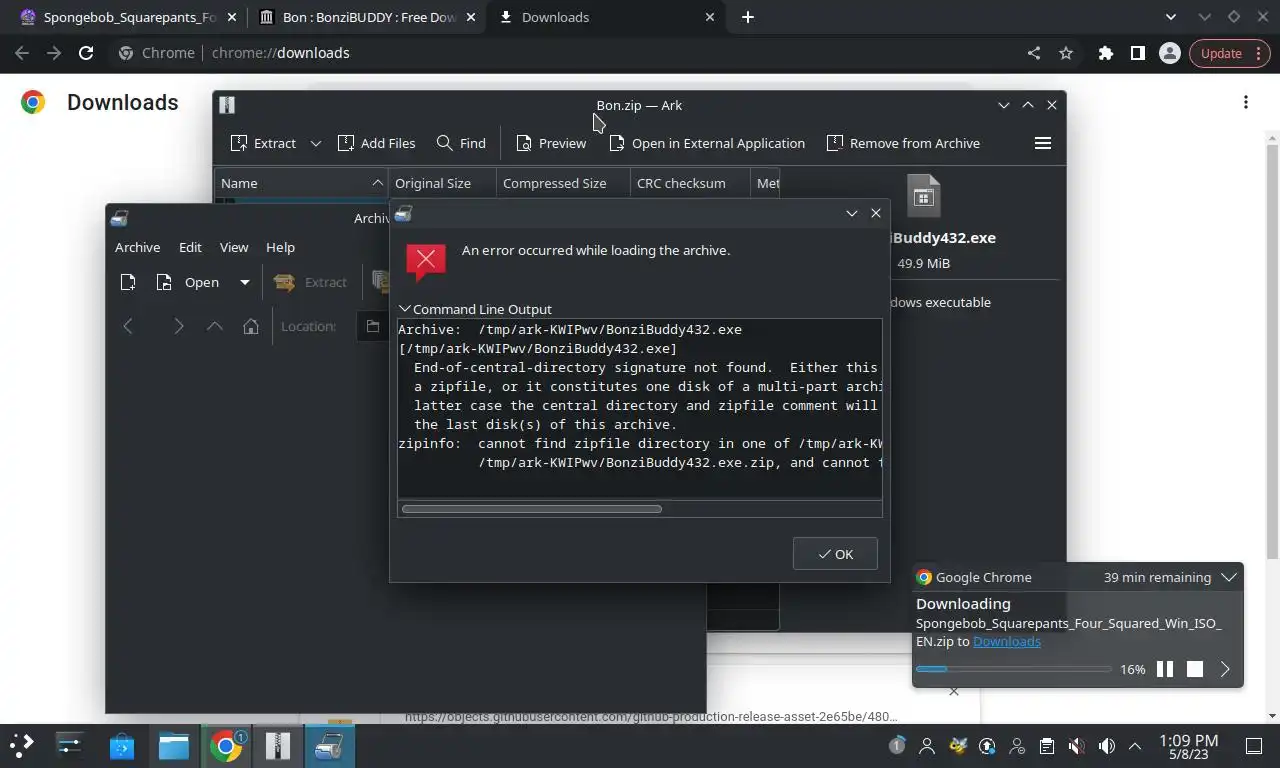Viewport: 1280px width, 768px height.
Task: Click the Show Desktop button in the taskbar
Action: point(1254,746)
